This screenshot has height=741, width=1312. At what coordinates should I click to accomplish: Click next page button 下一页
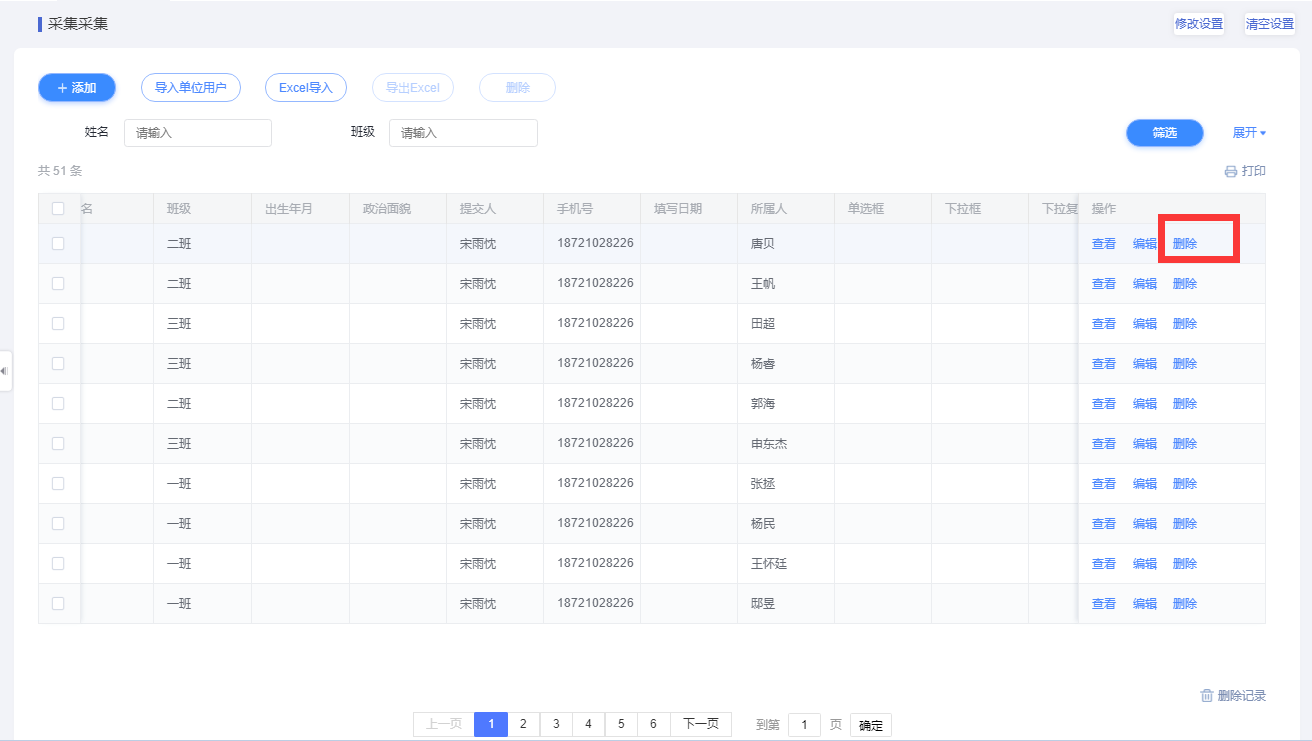(700, 725)
